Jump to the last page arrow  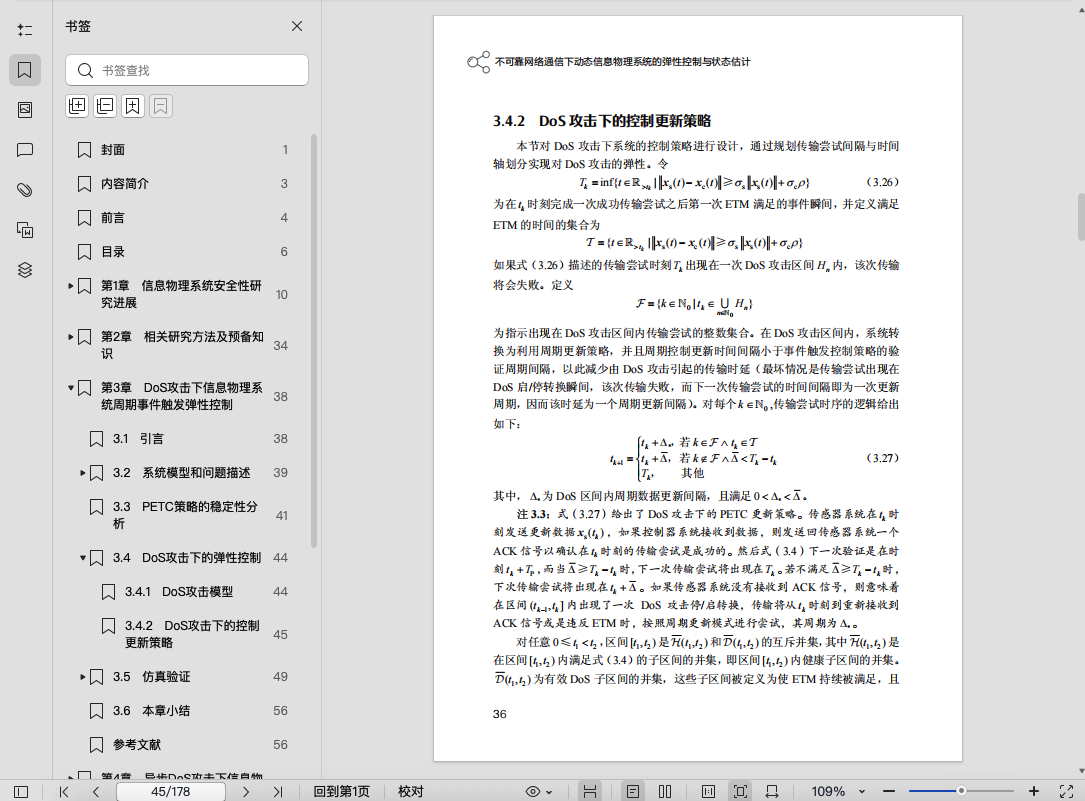(x=277, y=791)
